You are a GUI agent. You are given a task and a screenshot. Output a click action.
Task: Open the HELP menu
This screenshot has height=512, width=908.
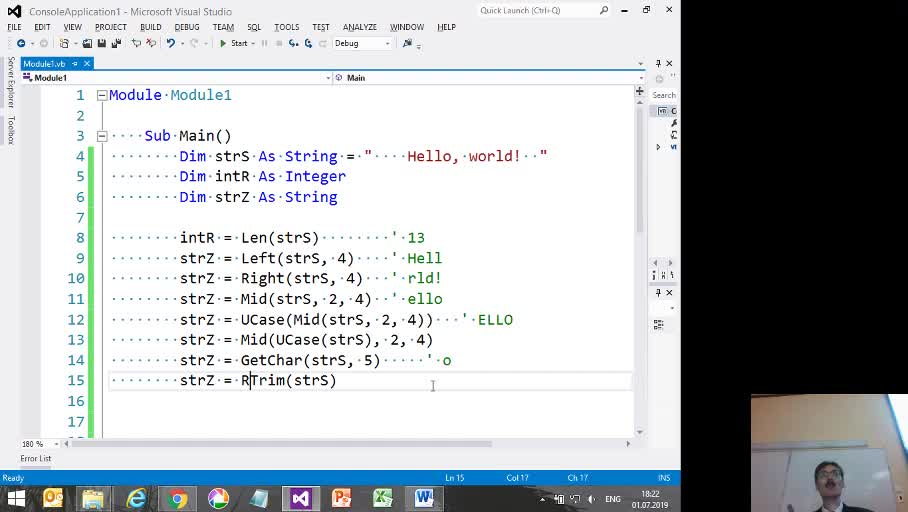[x=446, y=27]
